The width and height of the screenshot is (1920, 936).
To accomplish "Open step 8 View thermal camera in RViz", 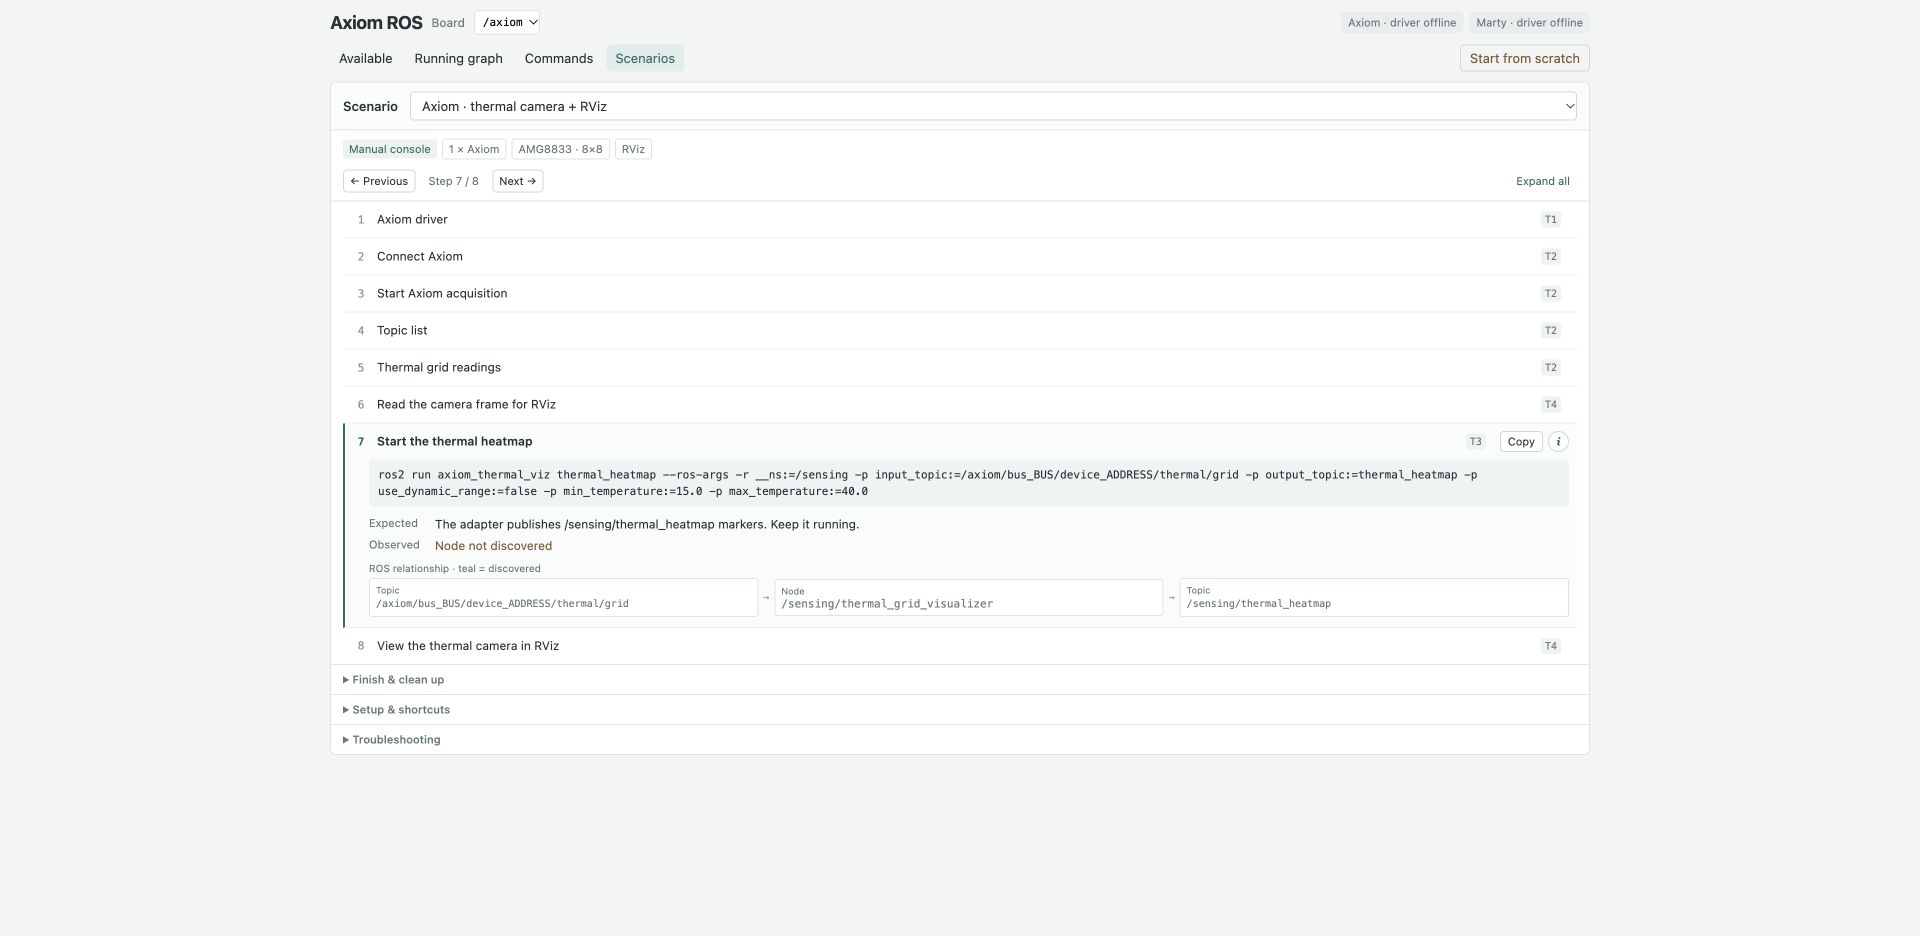I will tap(959, 646).
